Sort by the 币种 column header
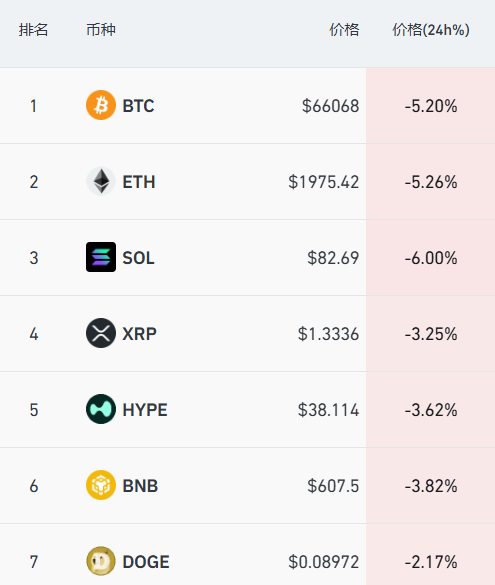Viewport: 495px width, 585px height. [x=101, y=30]
